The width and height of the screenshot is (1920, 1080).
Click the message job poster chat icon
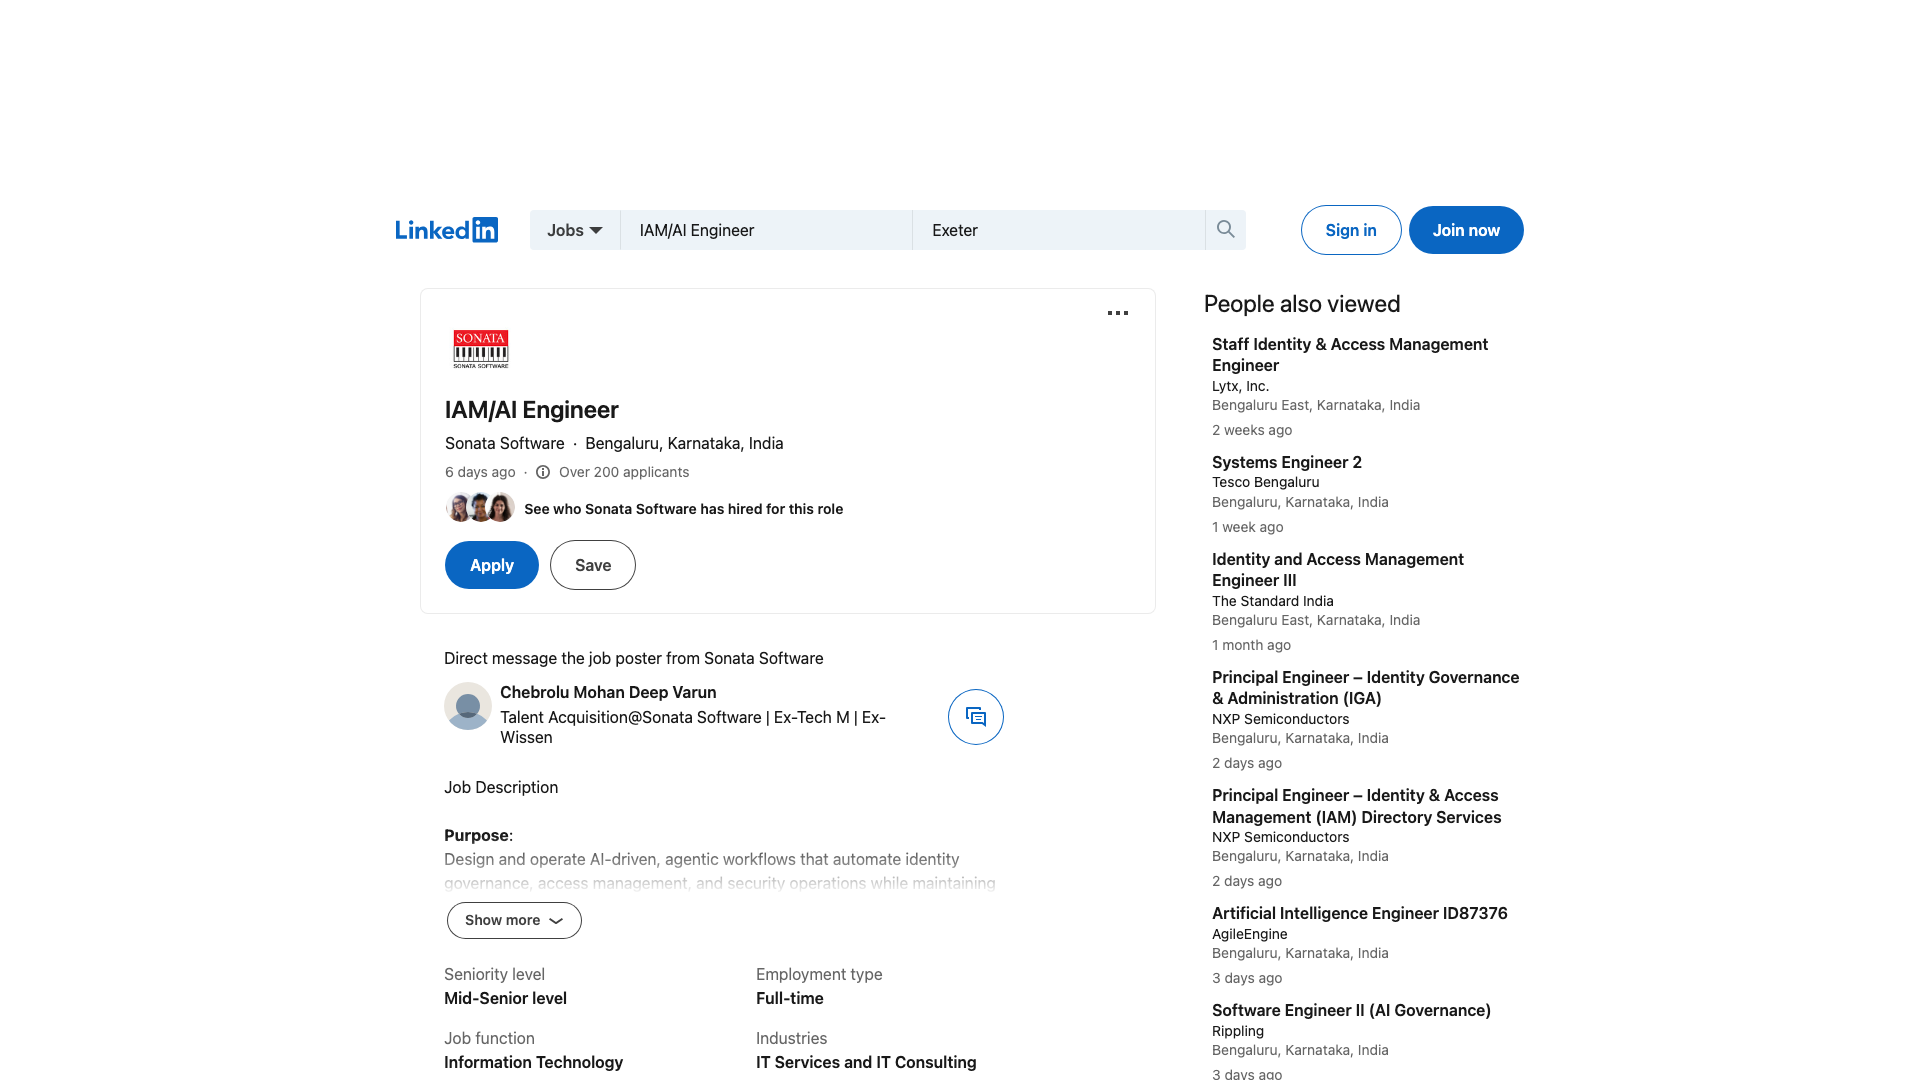pyautogui.click(x=976, y=717)
